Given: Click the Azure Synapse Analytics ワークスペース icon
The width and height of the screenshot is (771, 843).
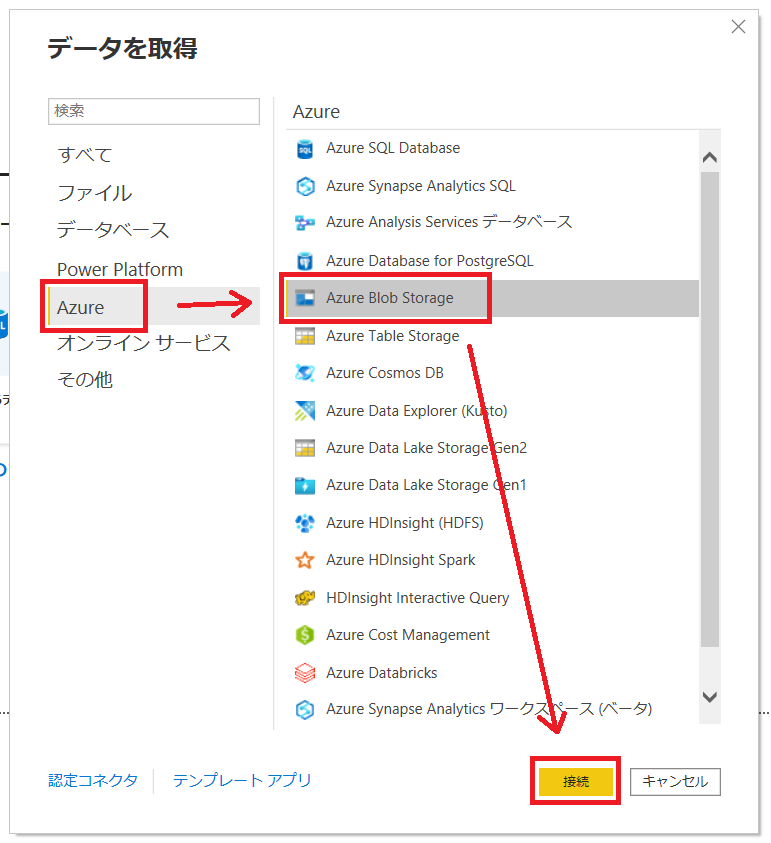Looking at the screenshot, I should [305, 710].
